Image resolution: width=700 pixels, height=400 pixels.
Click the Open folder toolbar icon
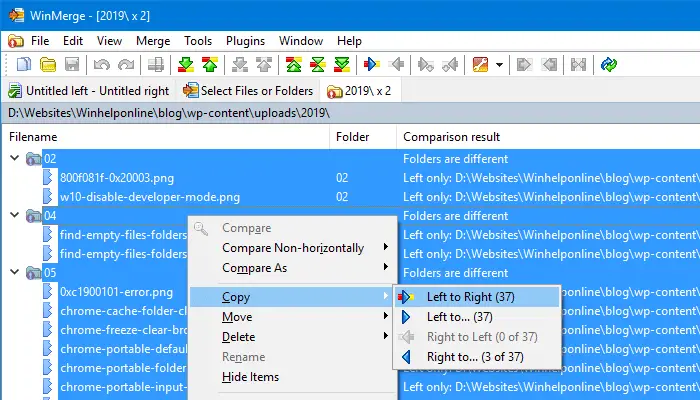pos(48,65)
